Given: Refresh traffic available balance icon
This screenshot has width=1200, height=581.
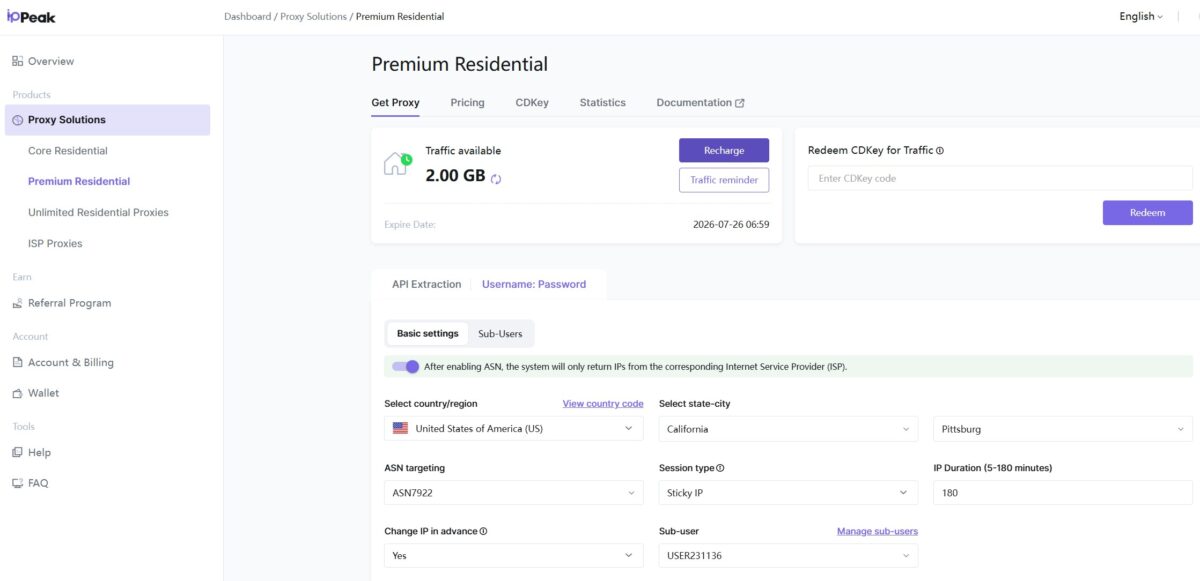Looking at the screenshot, I should click(x=496, y=178).
